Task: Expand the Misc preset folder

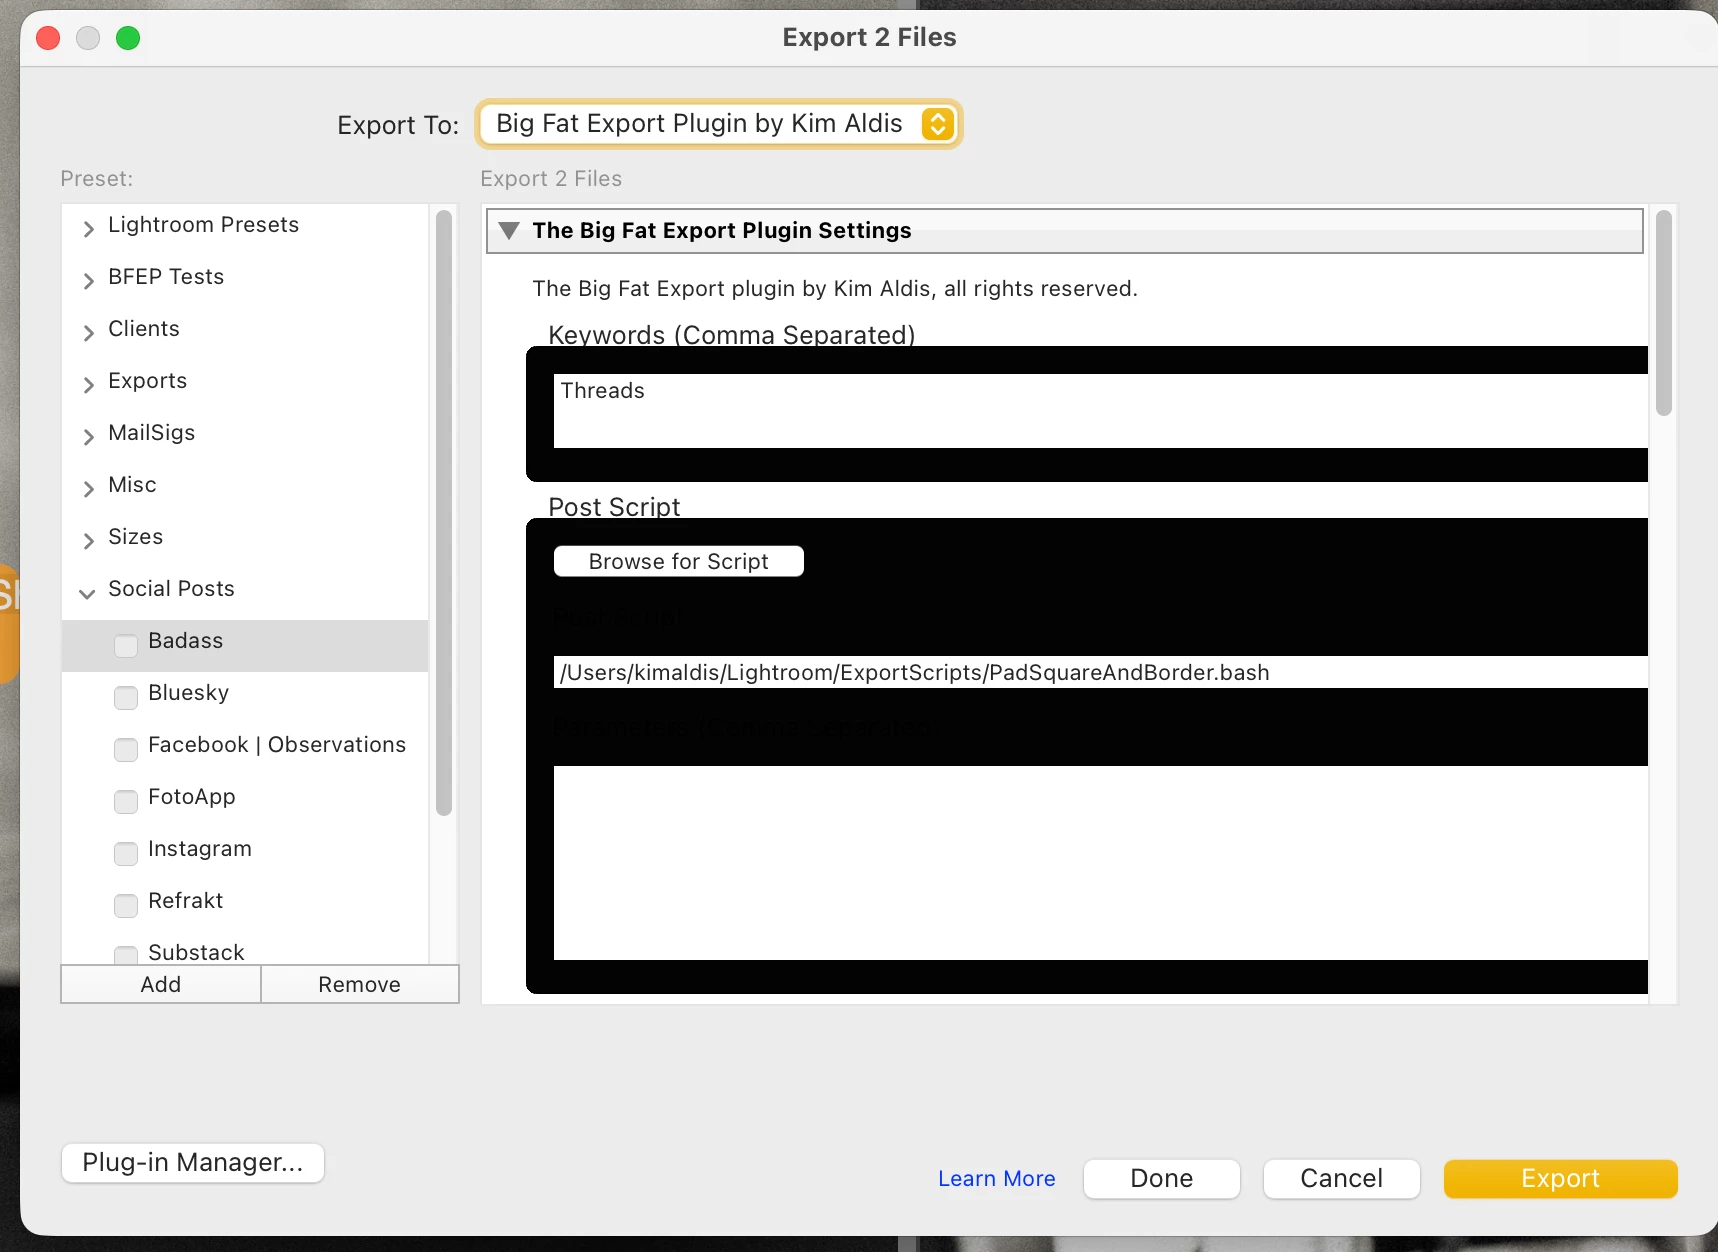Action: coord(88,488)
